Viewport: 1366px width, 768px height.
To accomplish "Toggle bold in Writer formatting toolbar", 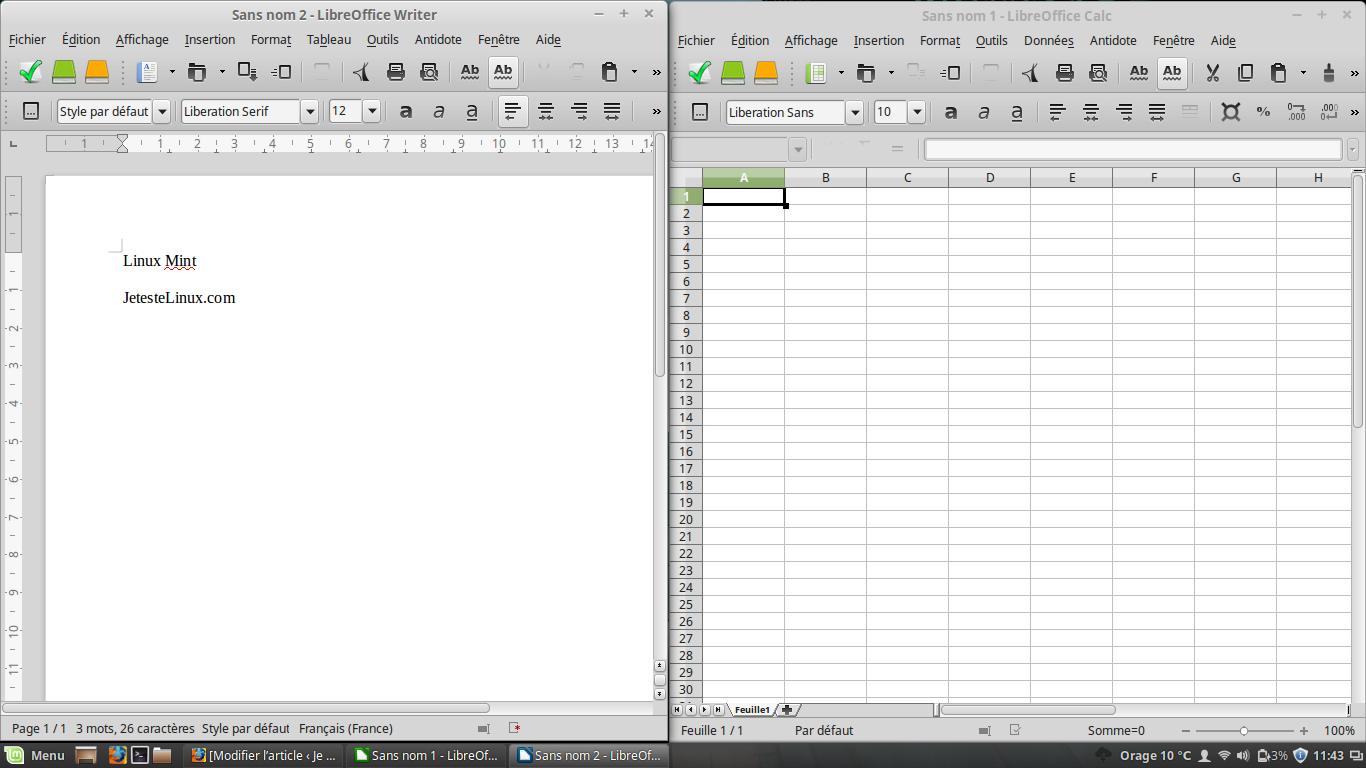I will click(406, 111).
